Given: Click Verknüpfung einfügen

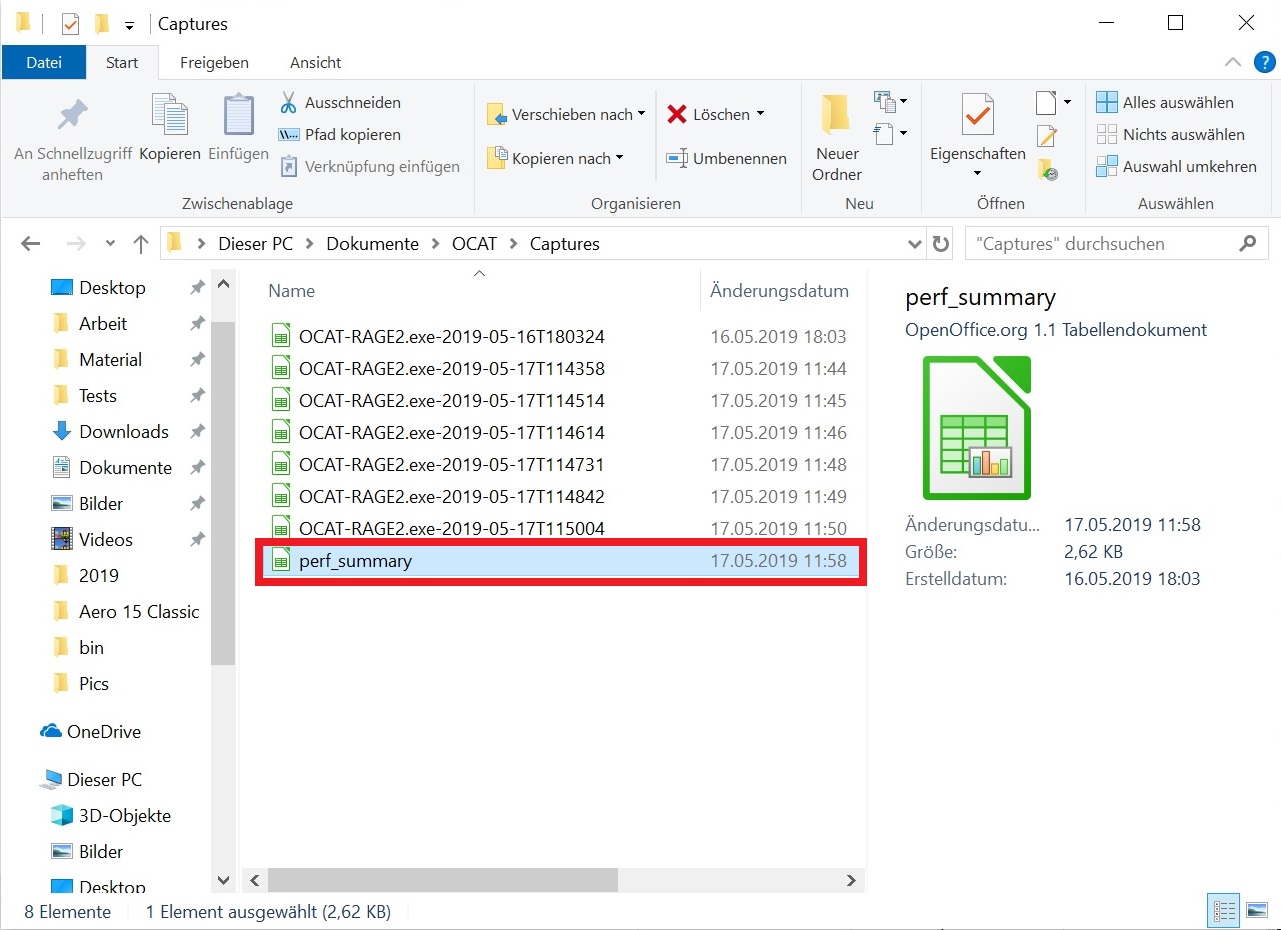Looking at the screenshot, I should click(370, 166).
